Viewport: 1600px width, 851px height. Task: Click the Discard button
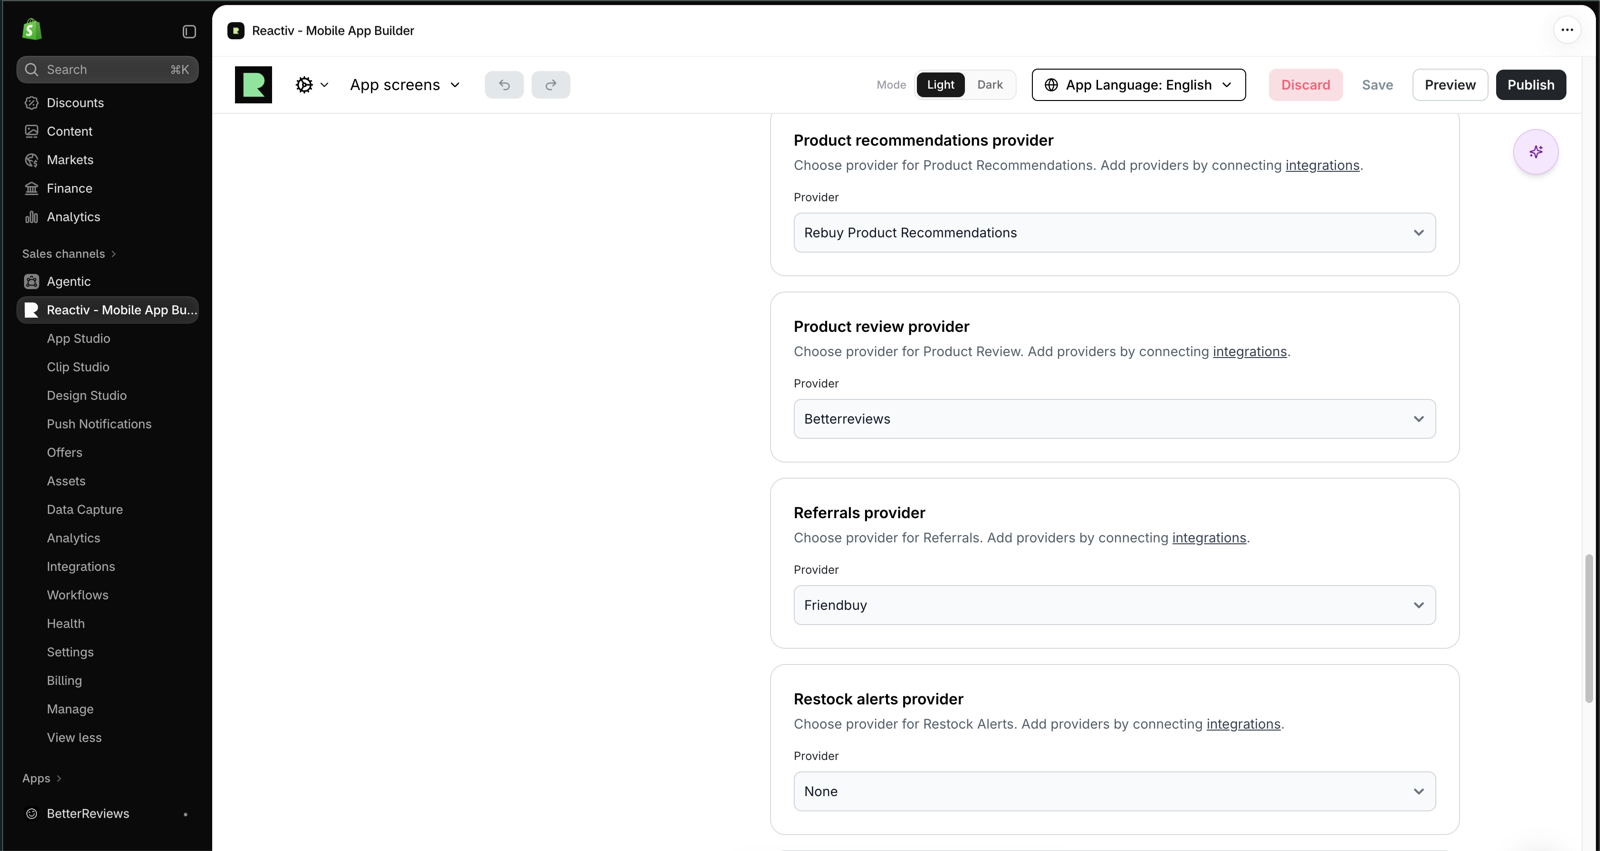1305,85
